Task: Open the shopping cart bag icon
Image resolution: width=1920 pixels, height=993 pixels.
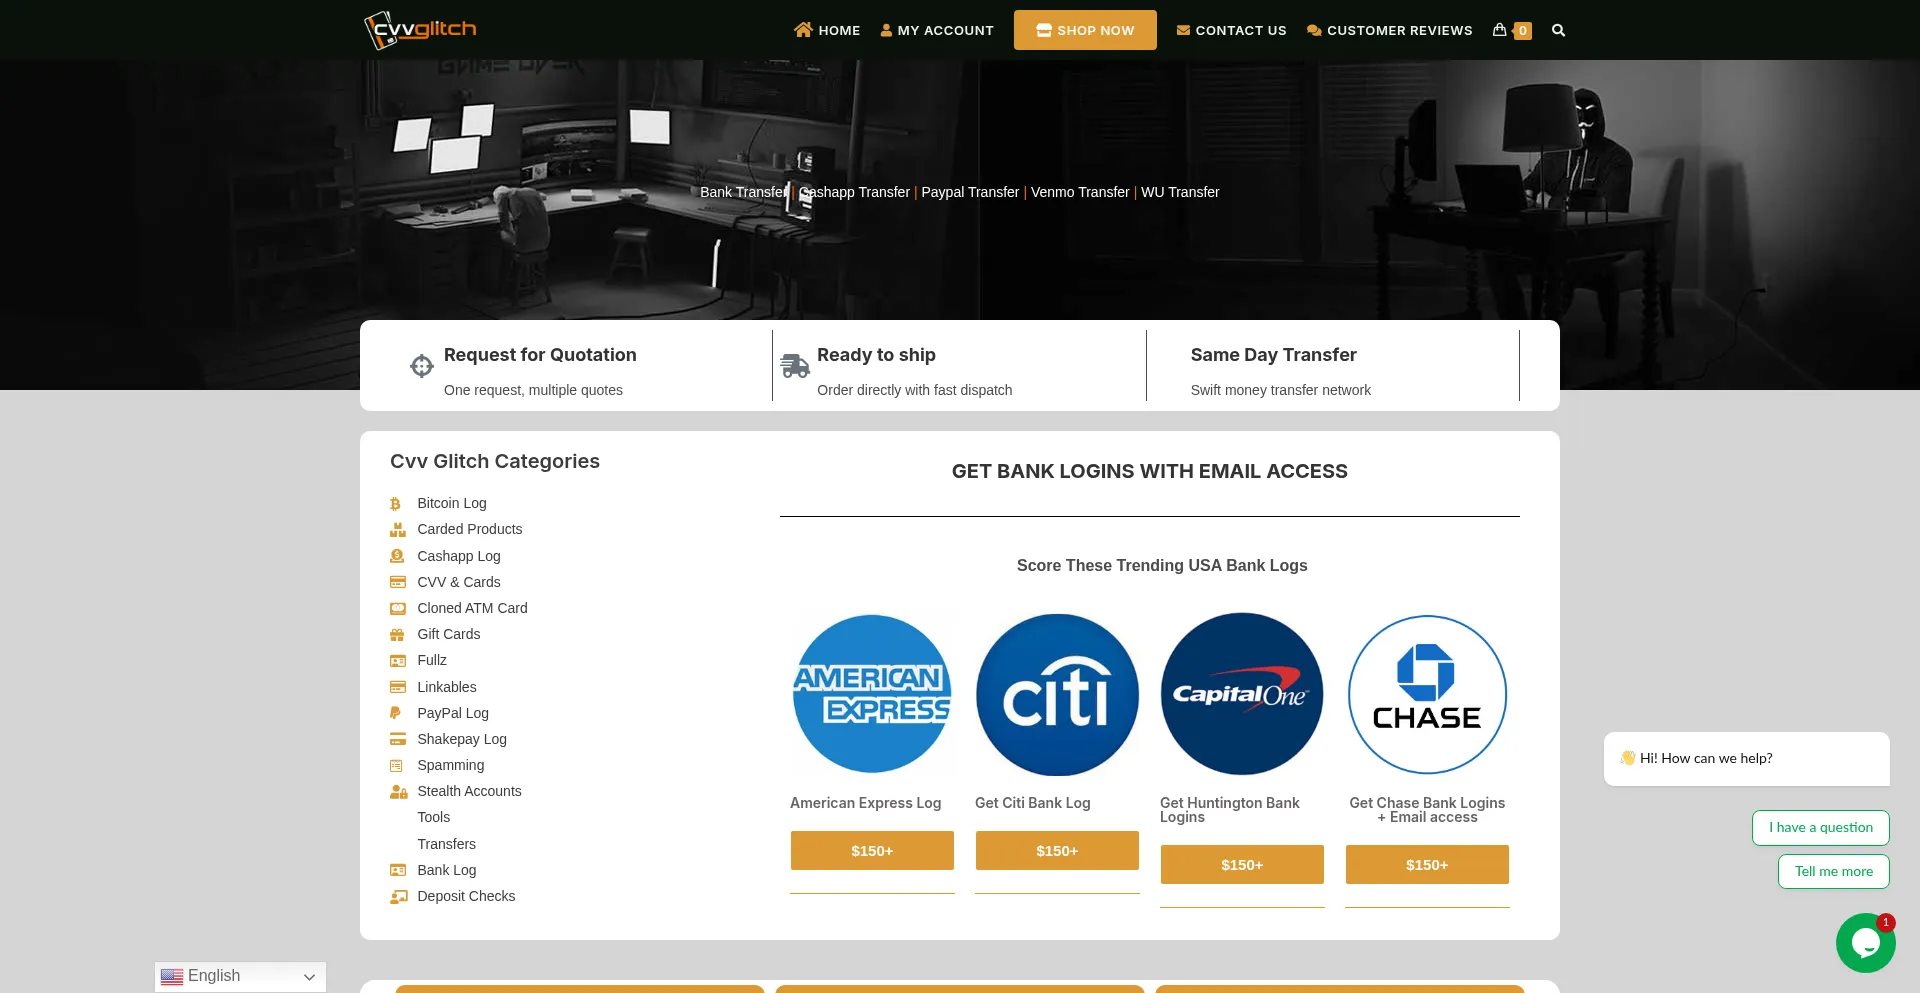Action: tap(1500, 30)
